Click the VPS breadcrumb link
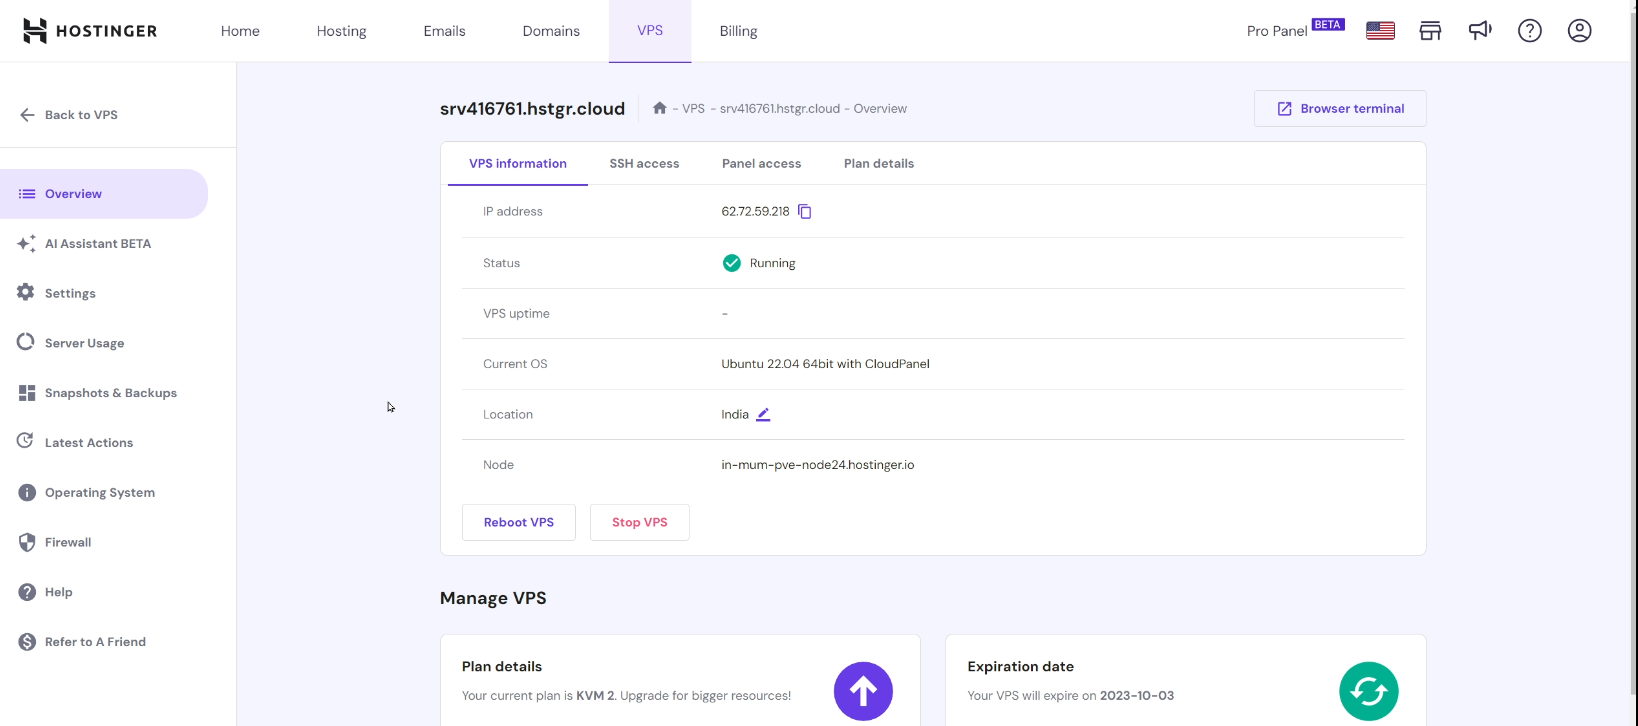The height and width of the screenshot is (726, 1638). tap(694, 109)
